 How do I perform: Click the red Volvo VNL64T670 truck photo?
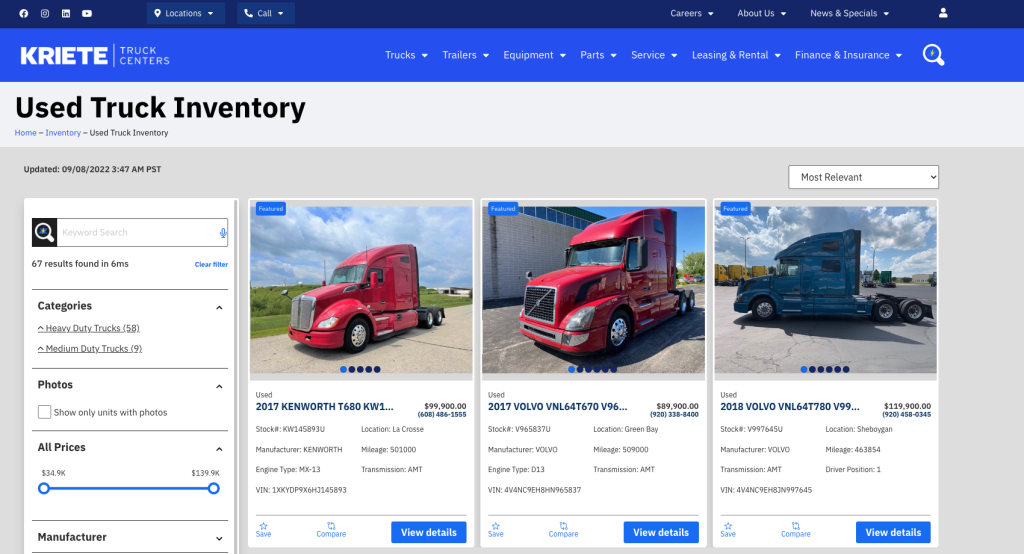point(594,290)
